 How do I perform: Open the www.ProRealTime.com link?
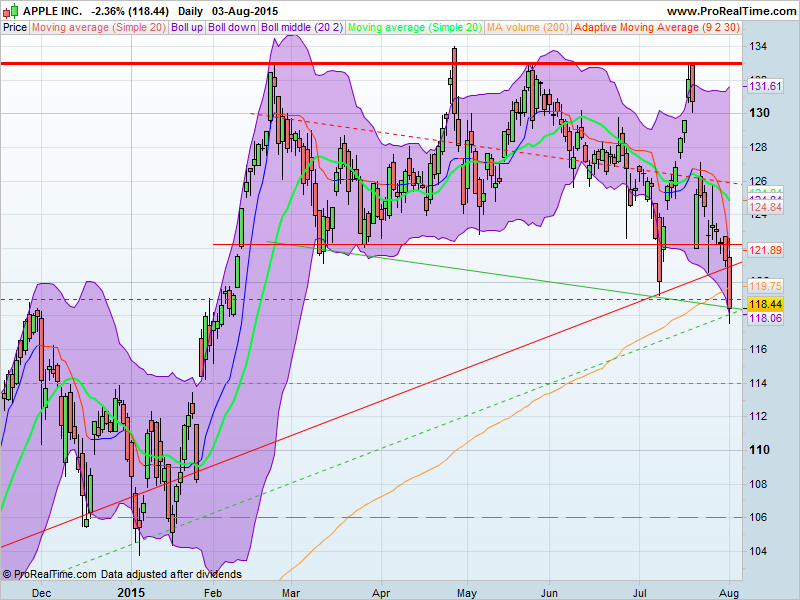click(731, 11)
